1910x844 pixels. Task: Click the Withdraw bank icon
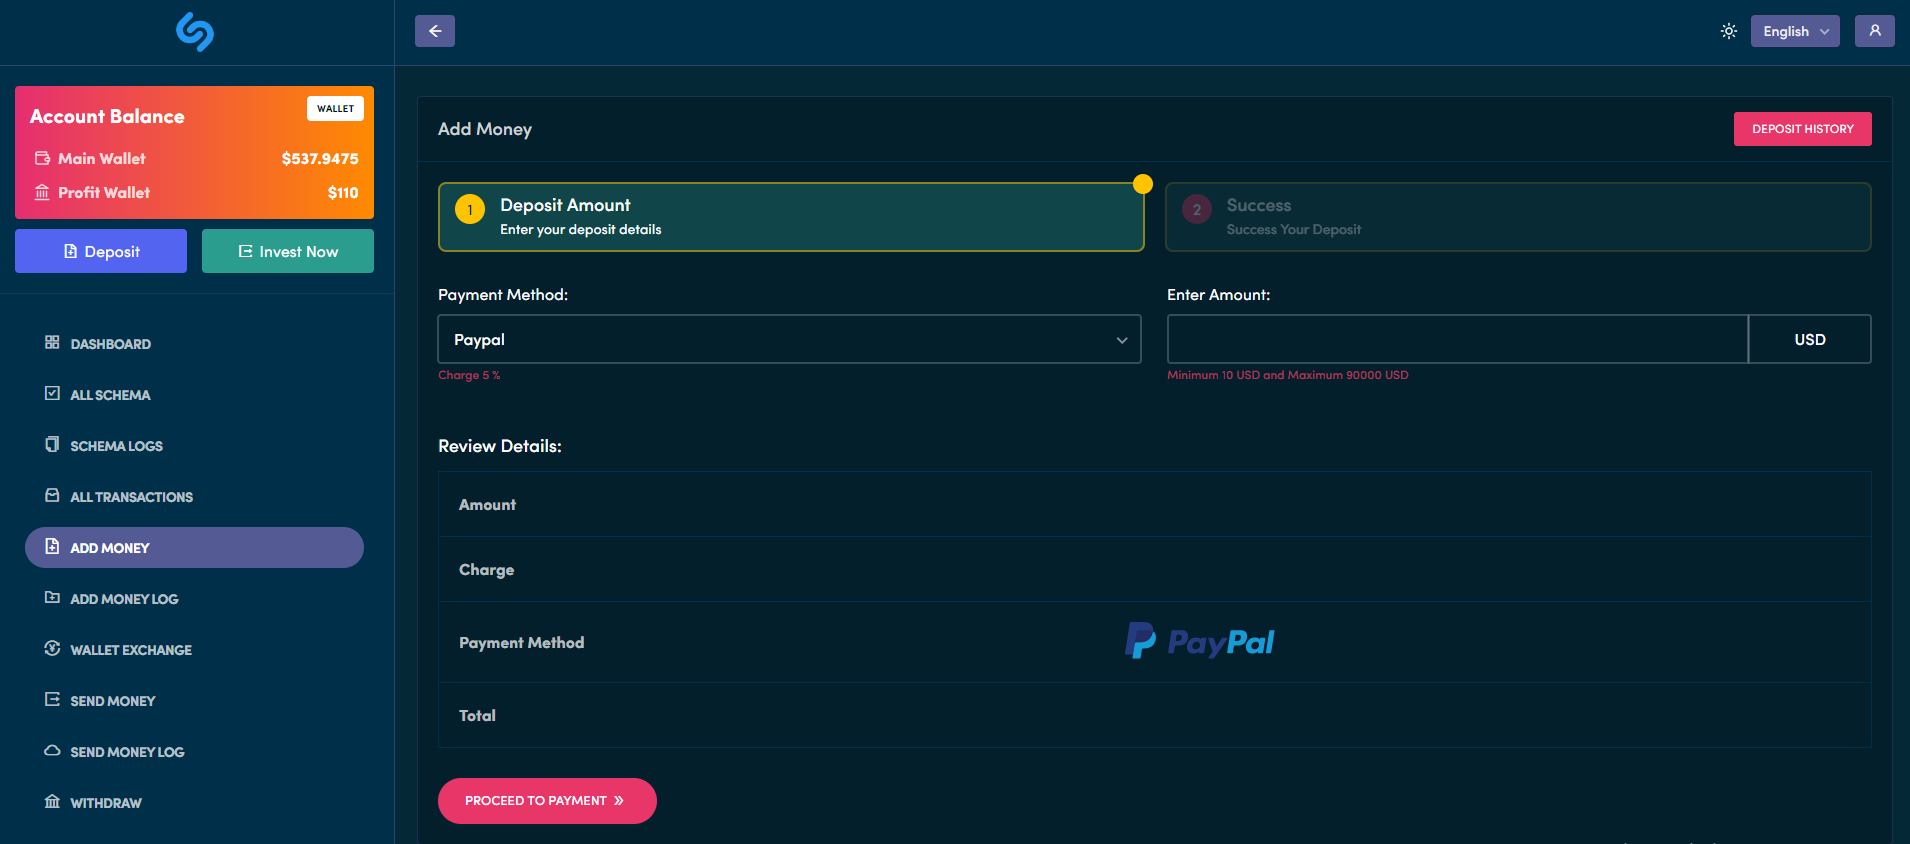[x=52, y=802]
